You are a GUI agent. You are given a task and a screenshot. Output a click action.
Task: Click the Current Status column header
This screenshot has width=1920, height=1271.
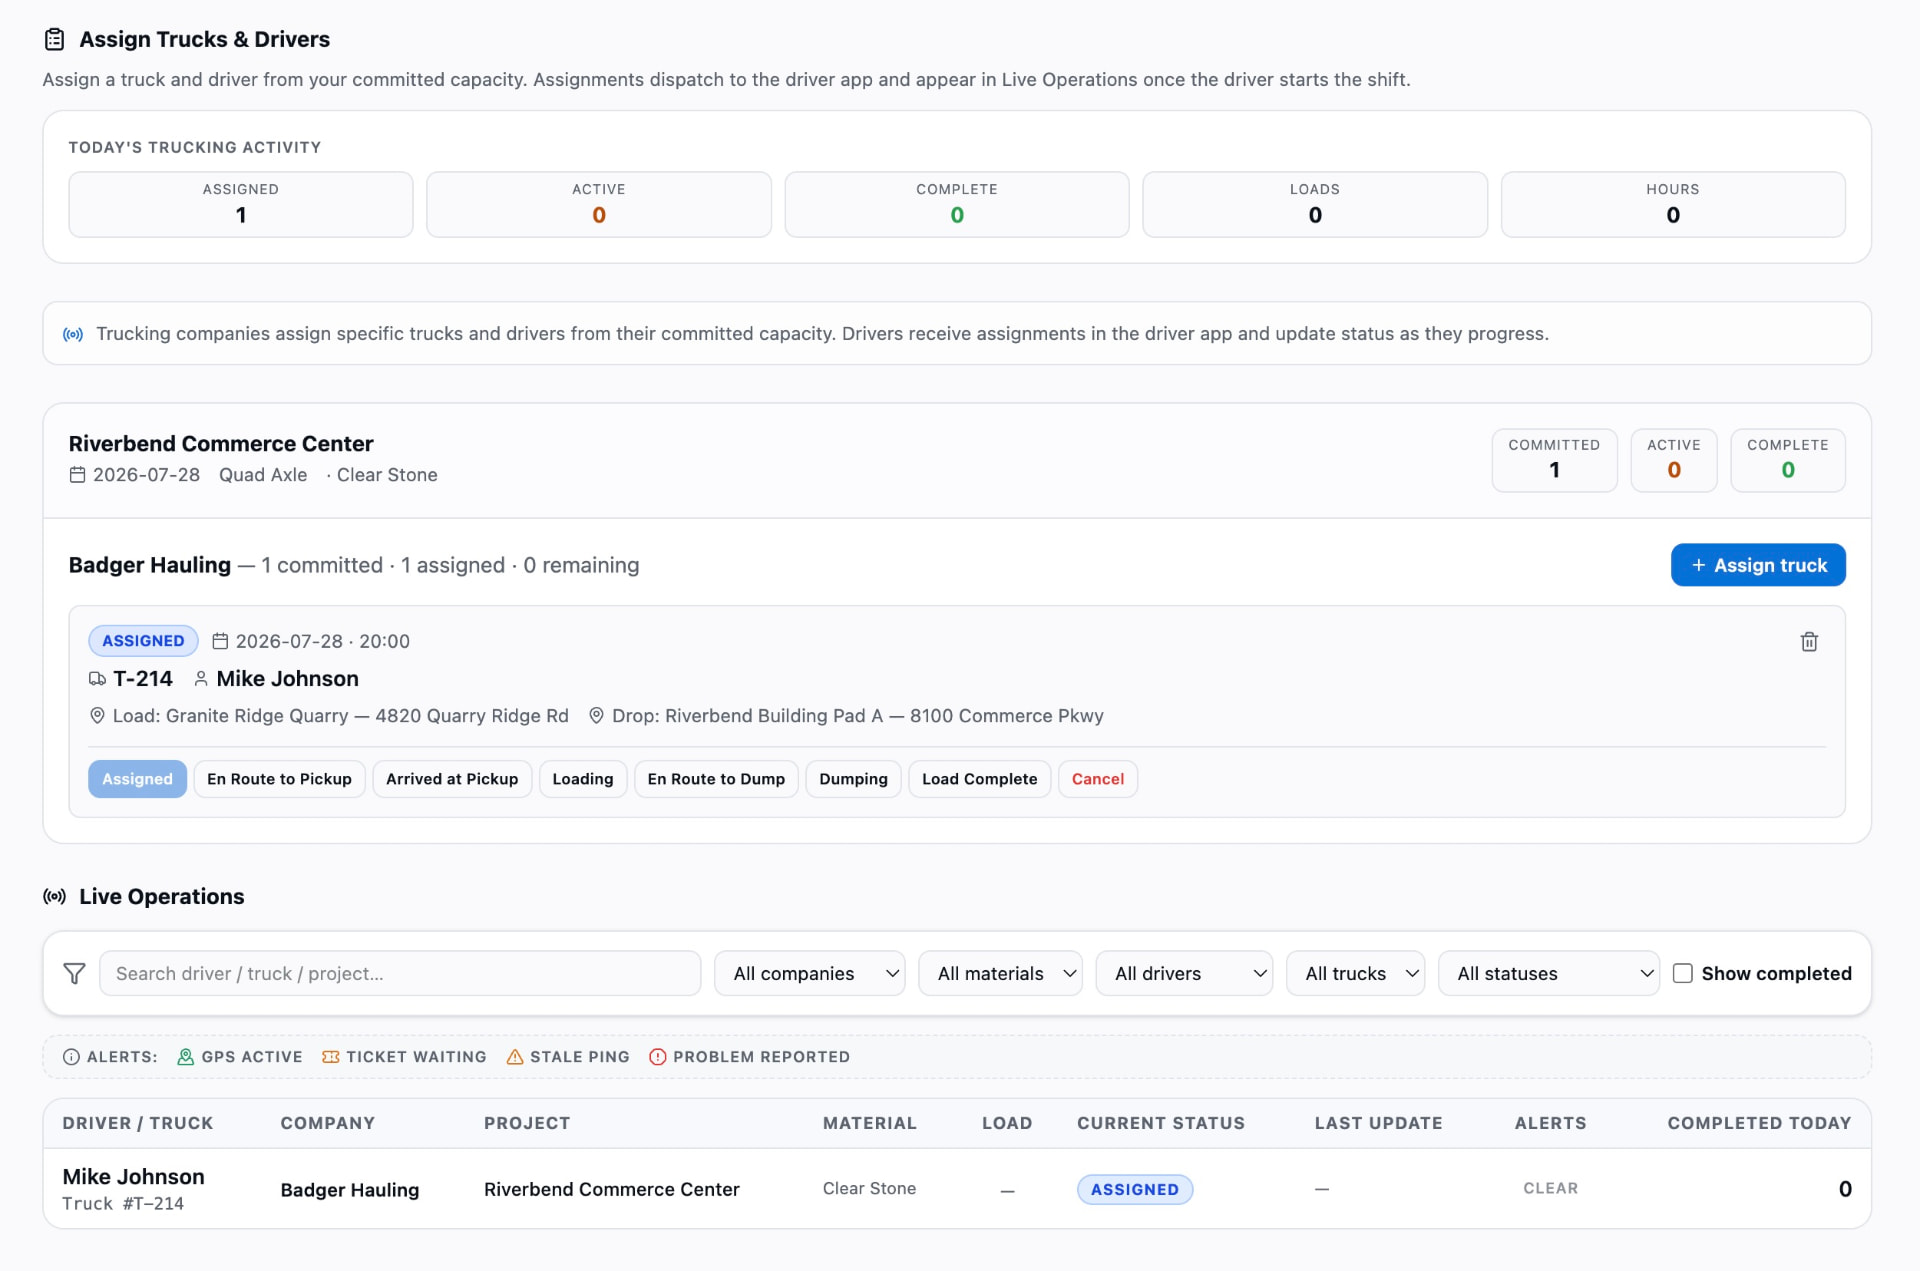pos(1161,1124)
